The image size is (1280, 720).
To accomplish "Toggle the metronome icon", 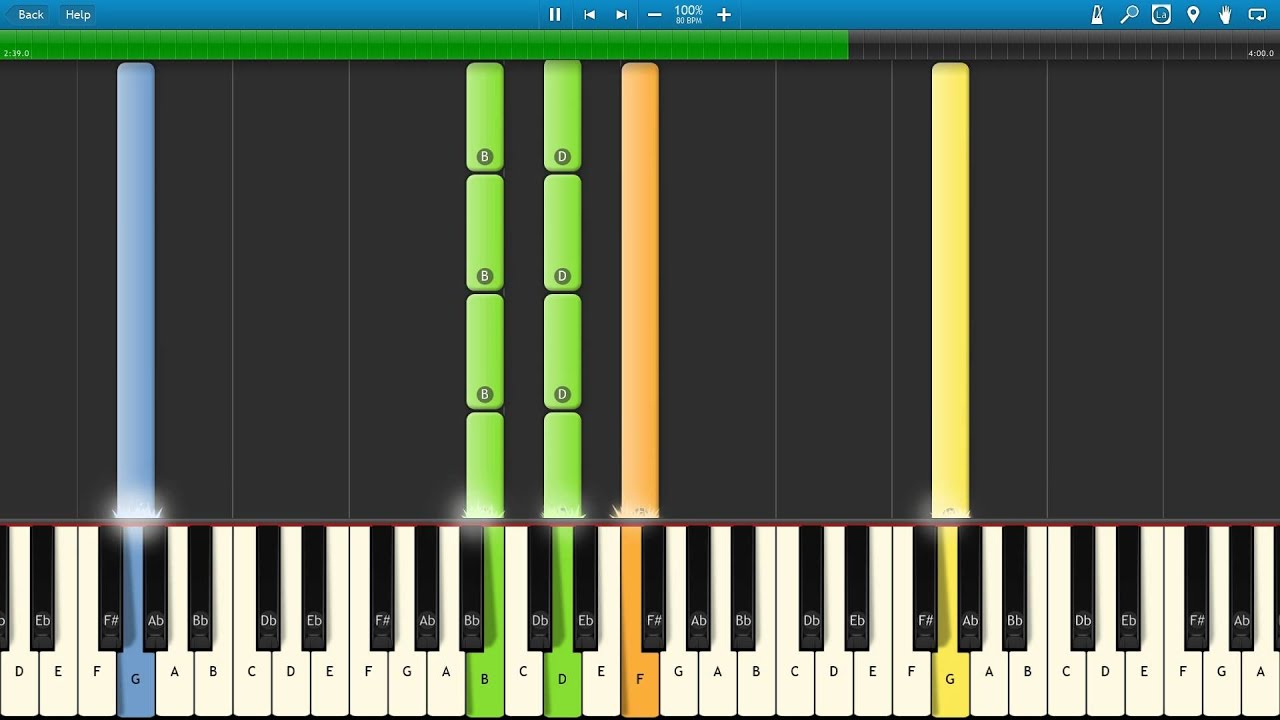I will tap(1097, 14).
